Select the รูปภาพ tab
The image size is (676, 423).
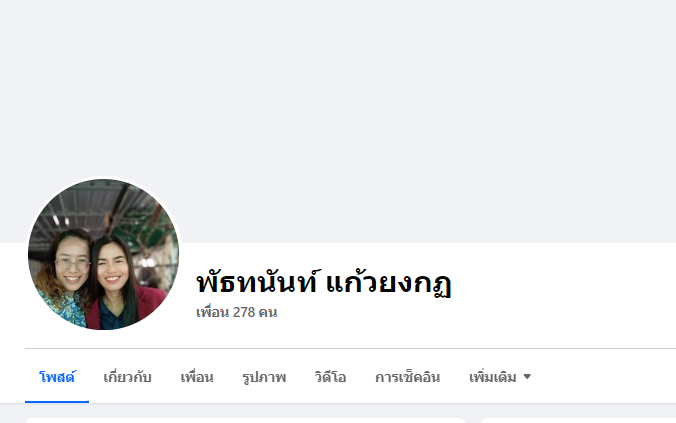(x=263, y=377)
